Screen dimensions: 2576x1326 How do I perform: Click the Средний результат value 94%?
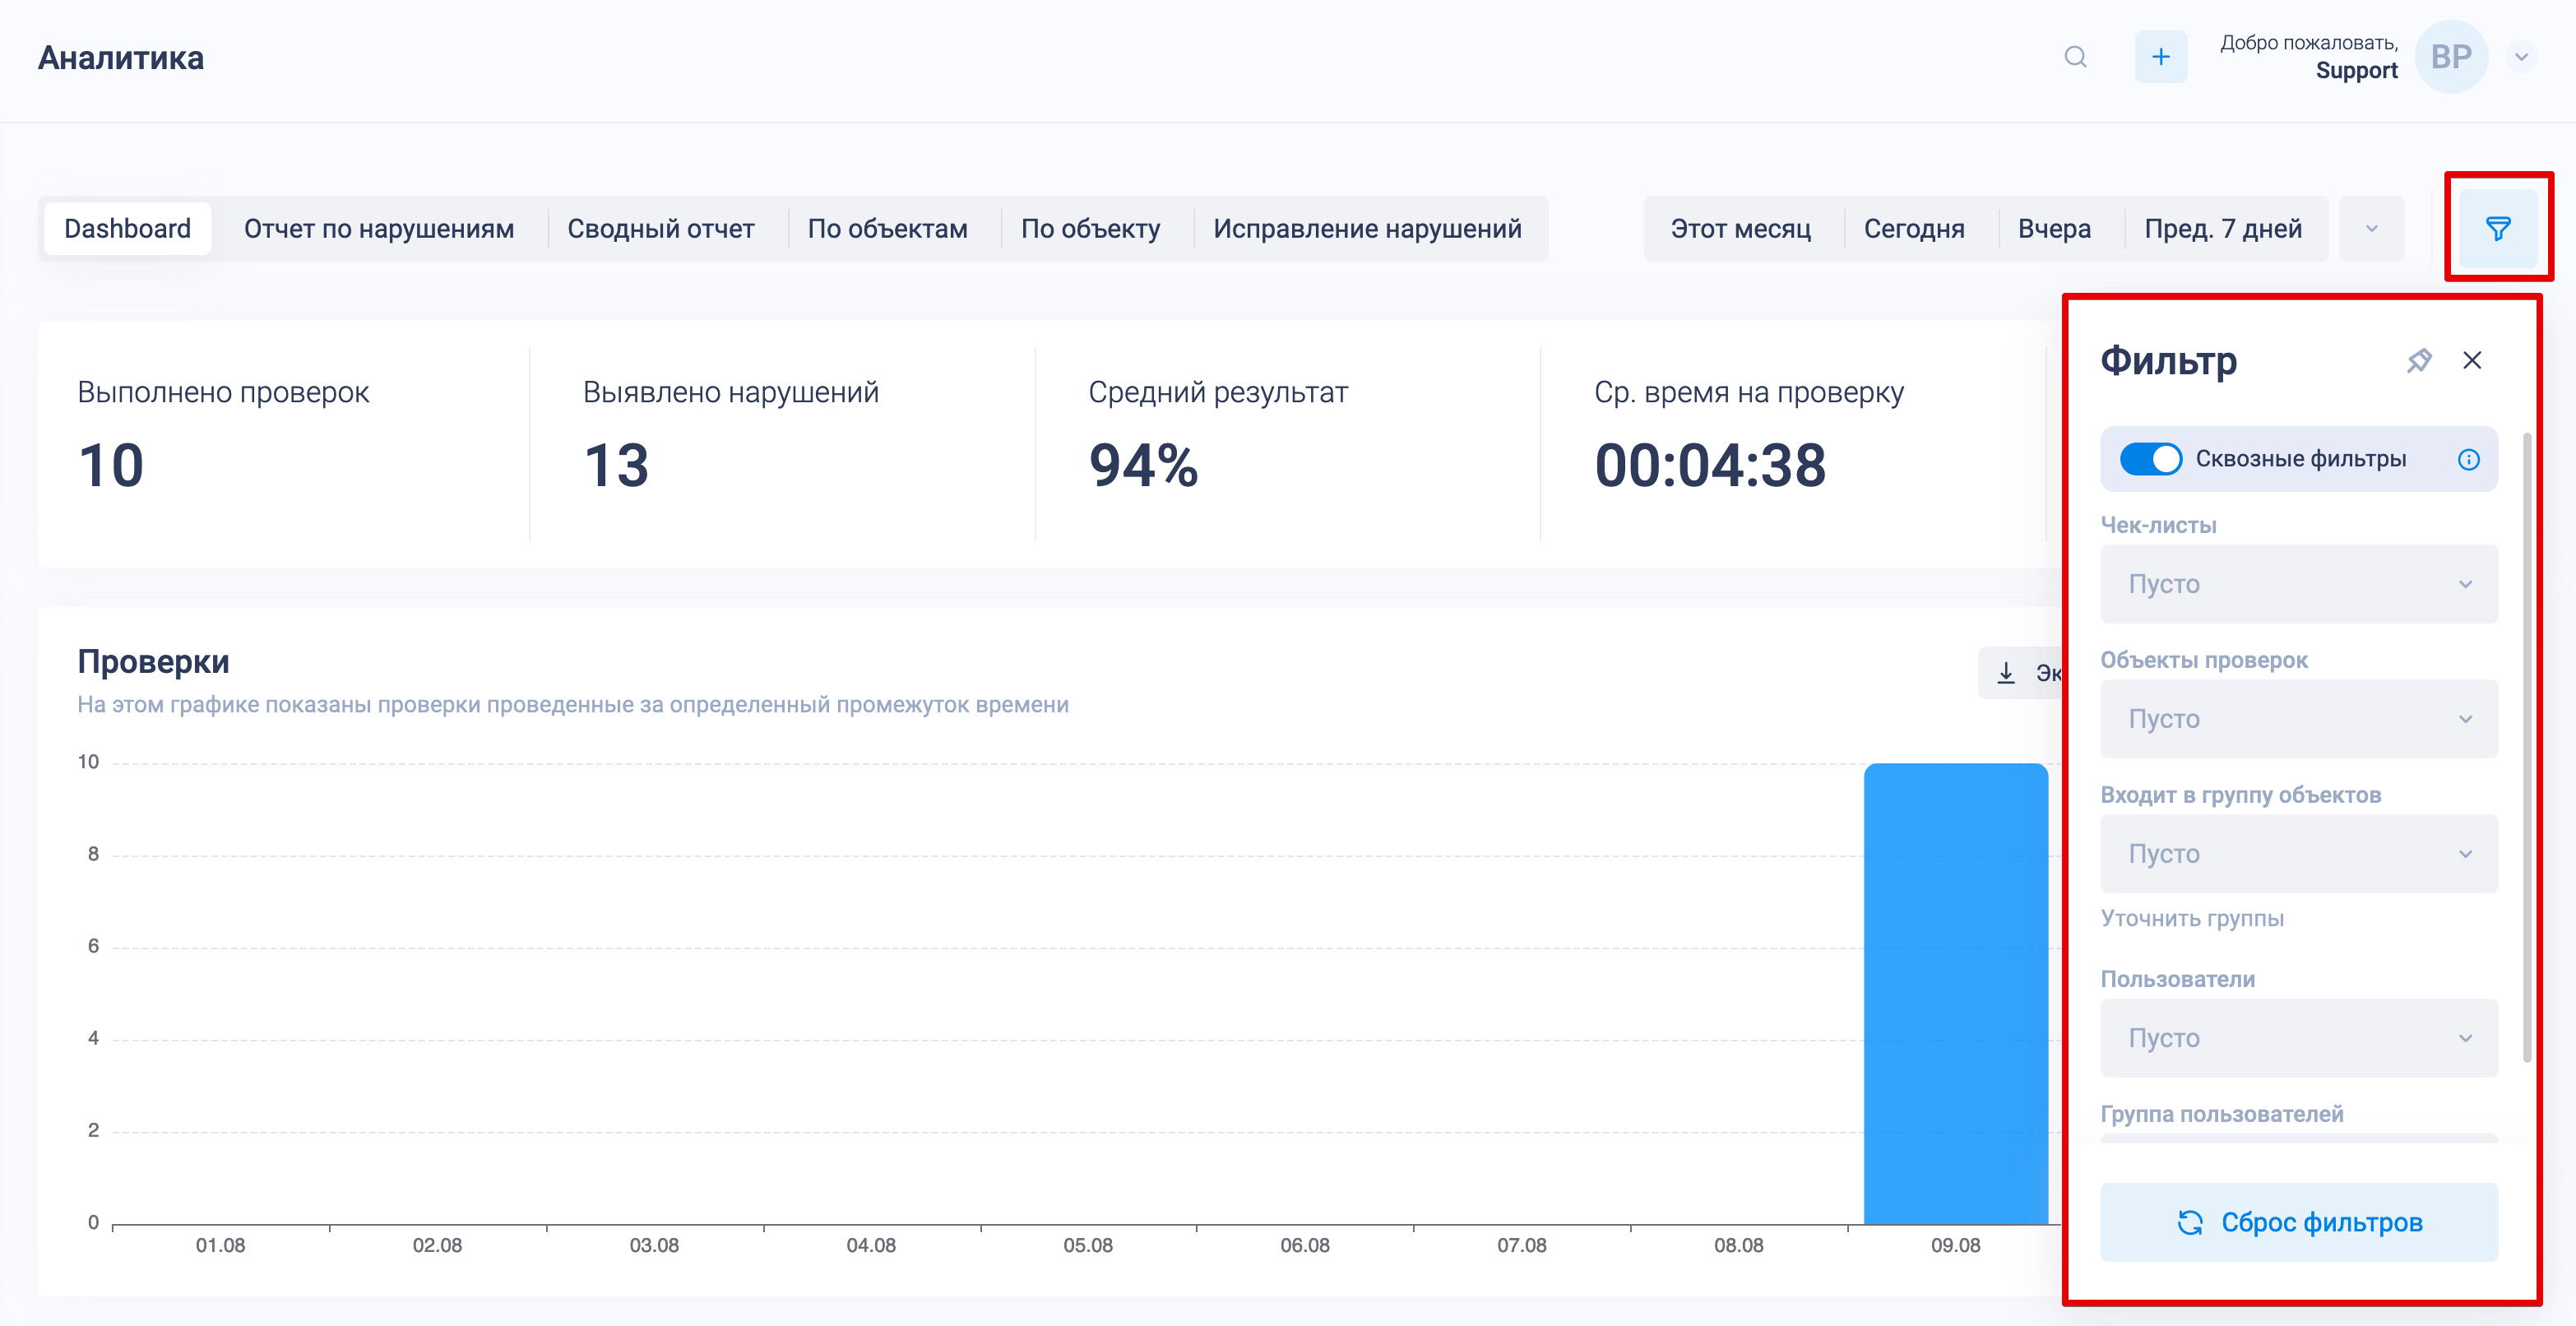tap(1143, 466)
